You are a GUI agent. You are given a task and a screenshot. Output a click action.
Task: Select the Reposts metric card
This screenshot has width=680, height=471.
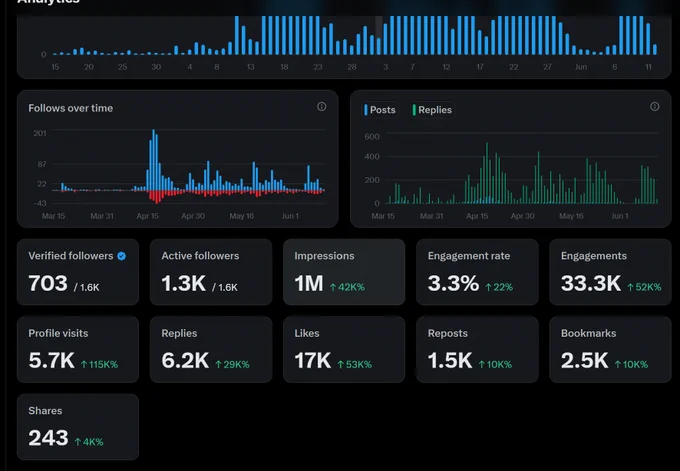point(477,350)
